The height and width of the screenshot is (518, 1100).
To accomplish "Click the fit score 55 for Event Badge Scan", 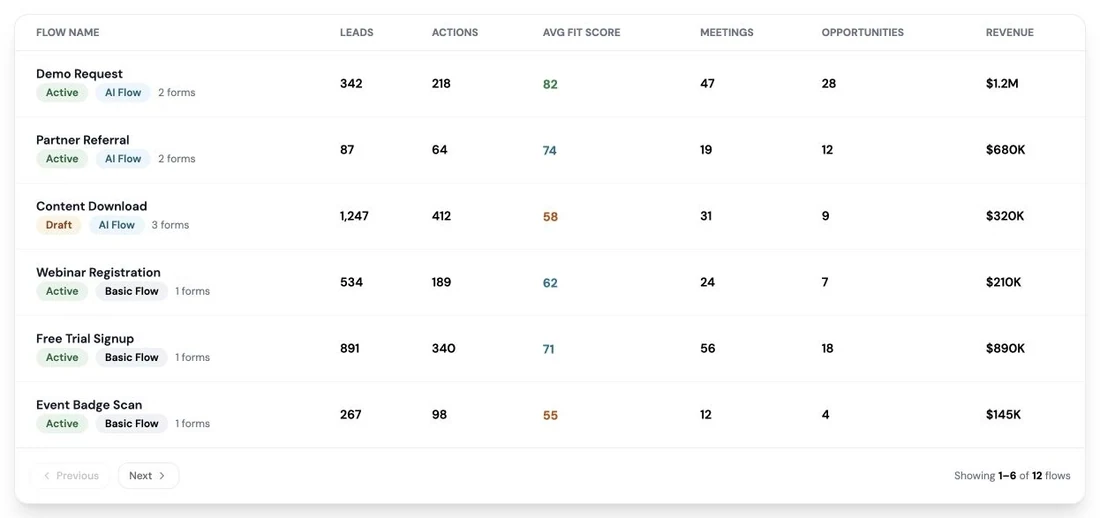I will [x=550, y=416].
